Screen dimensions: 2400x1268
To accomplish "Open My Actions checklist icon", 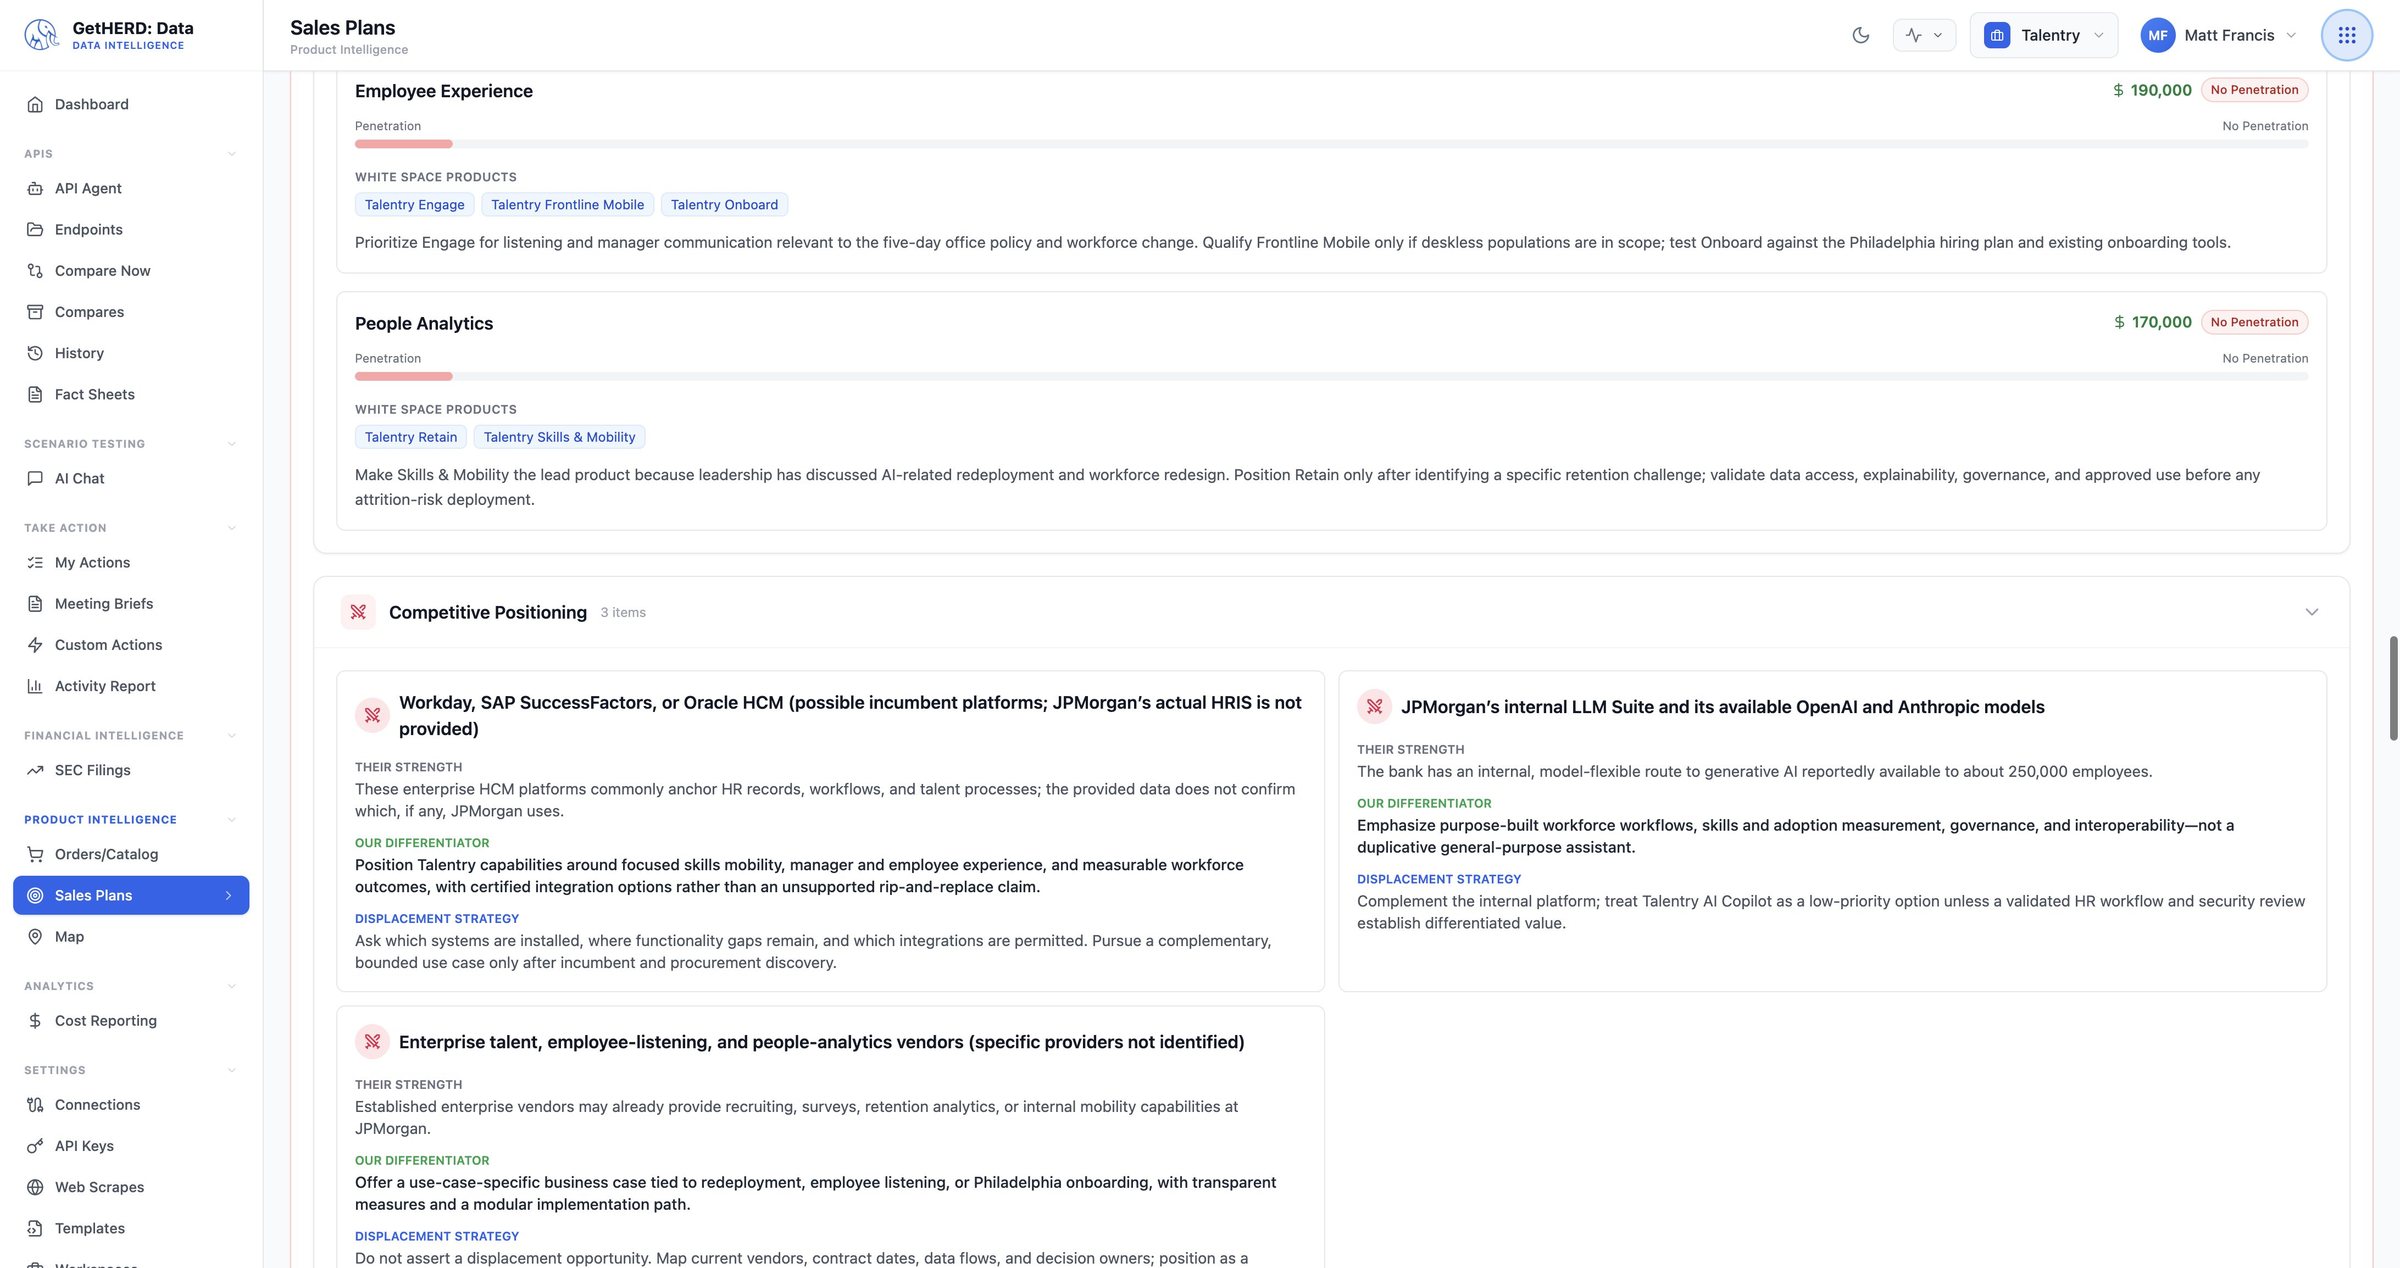I will tap(35, 562).
